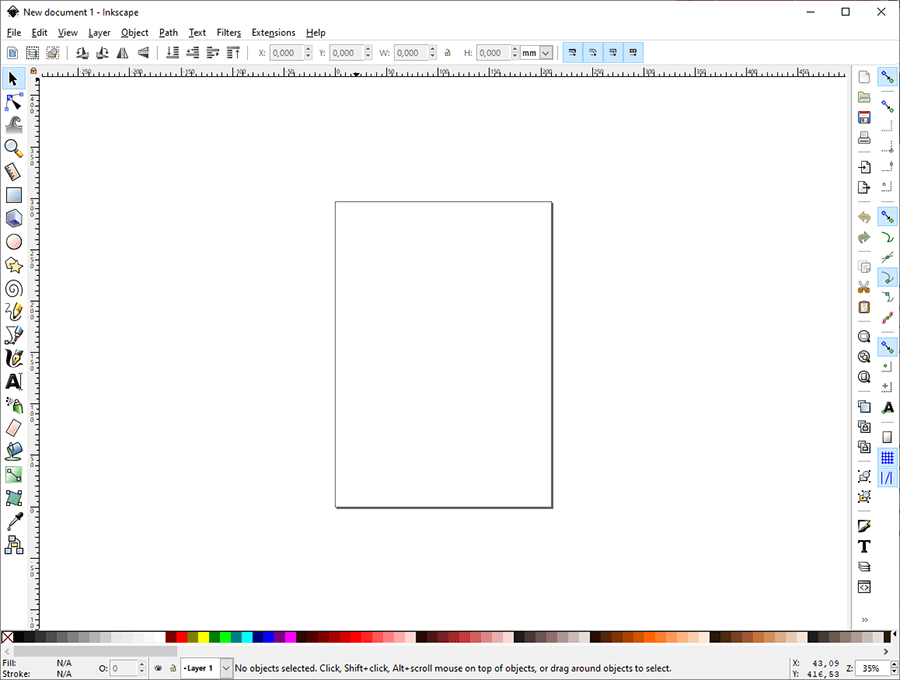Viewport: 900px width, 680px height.
Task: Click the W width input field
Action: 410,53
